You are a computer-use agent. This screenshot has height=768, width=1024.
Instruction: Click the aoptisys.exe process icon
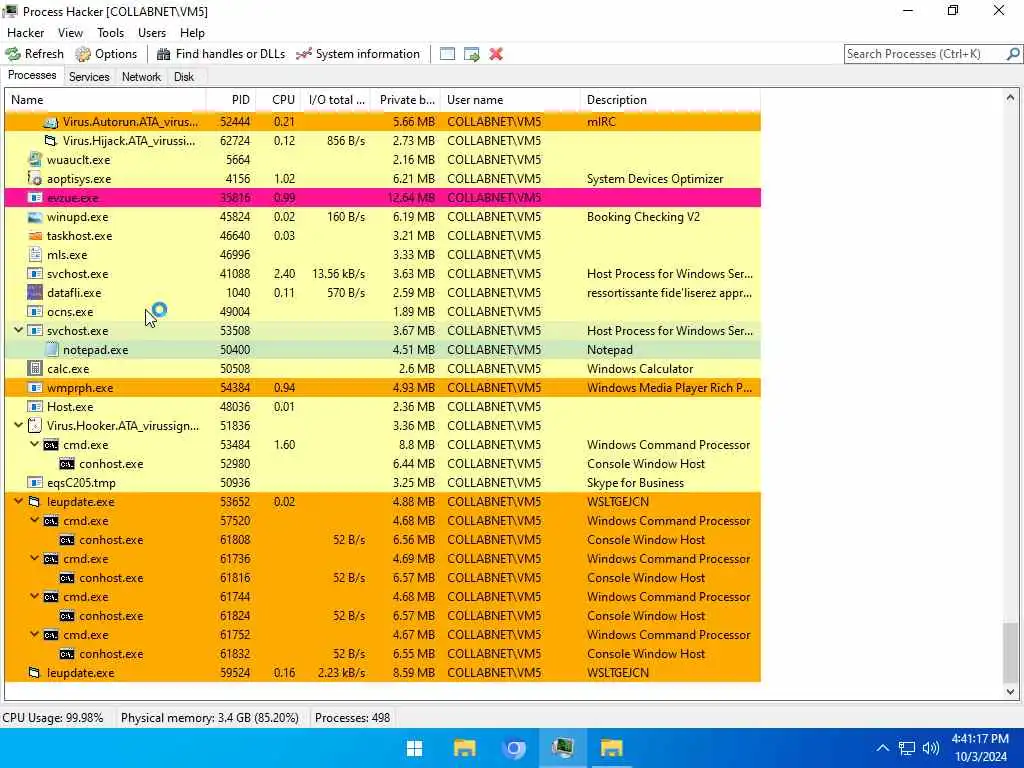click(35, 178)
